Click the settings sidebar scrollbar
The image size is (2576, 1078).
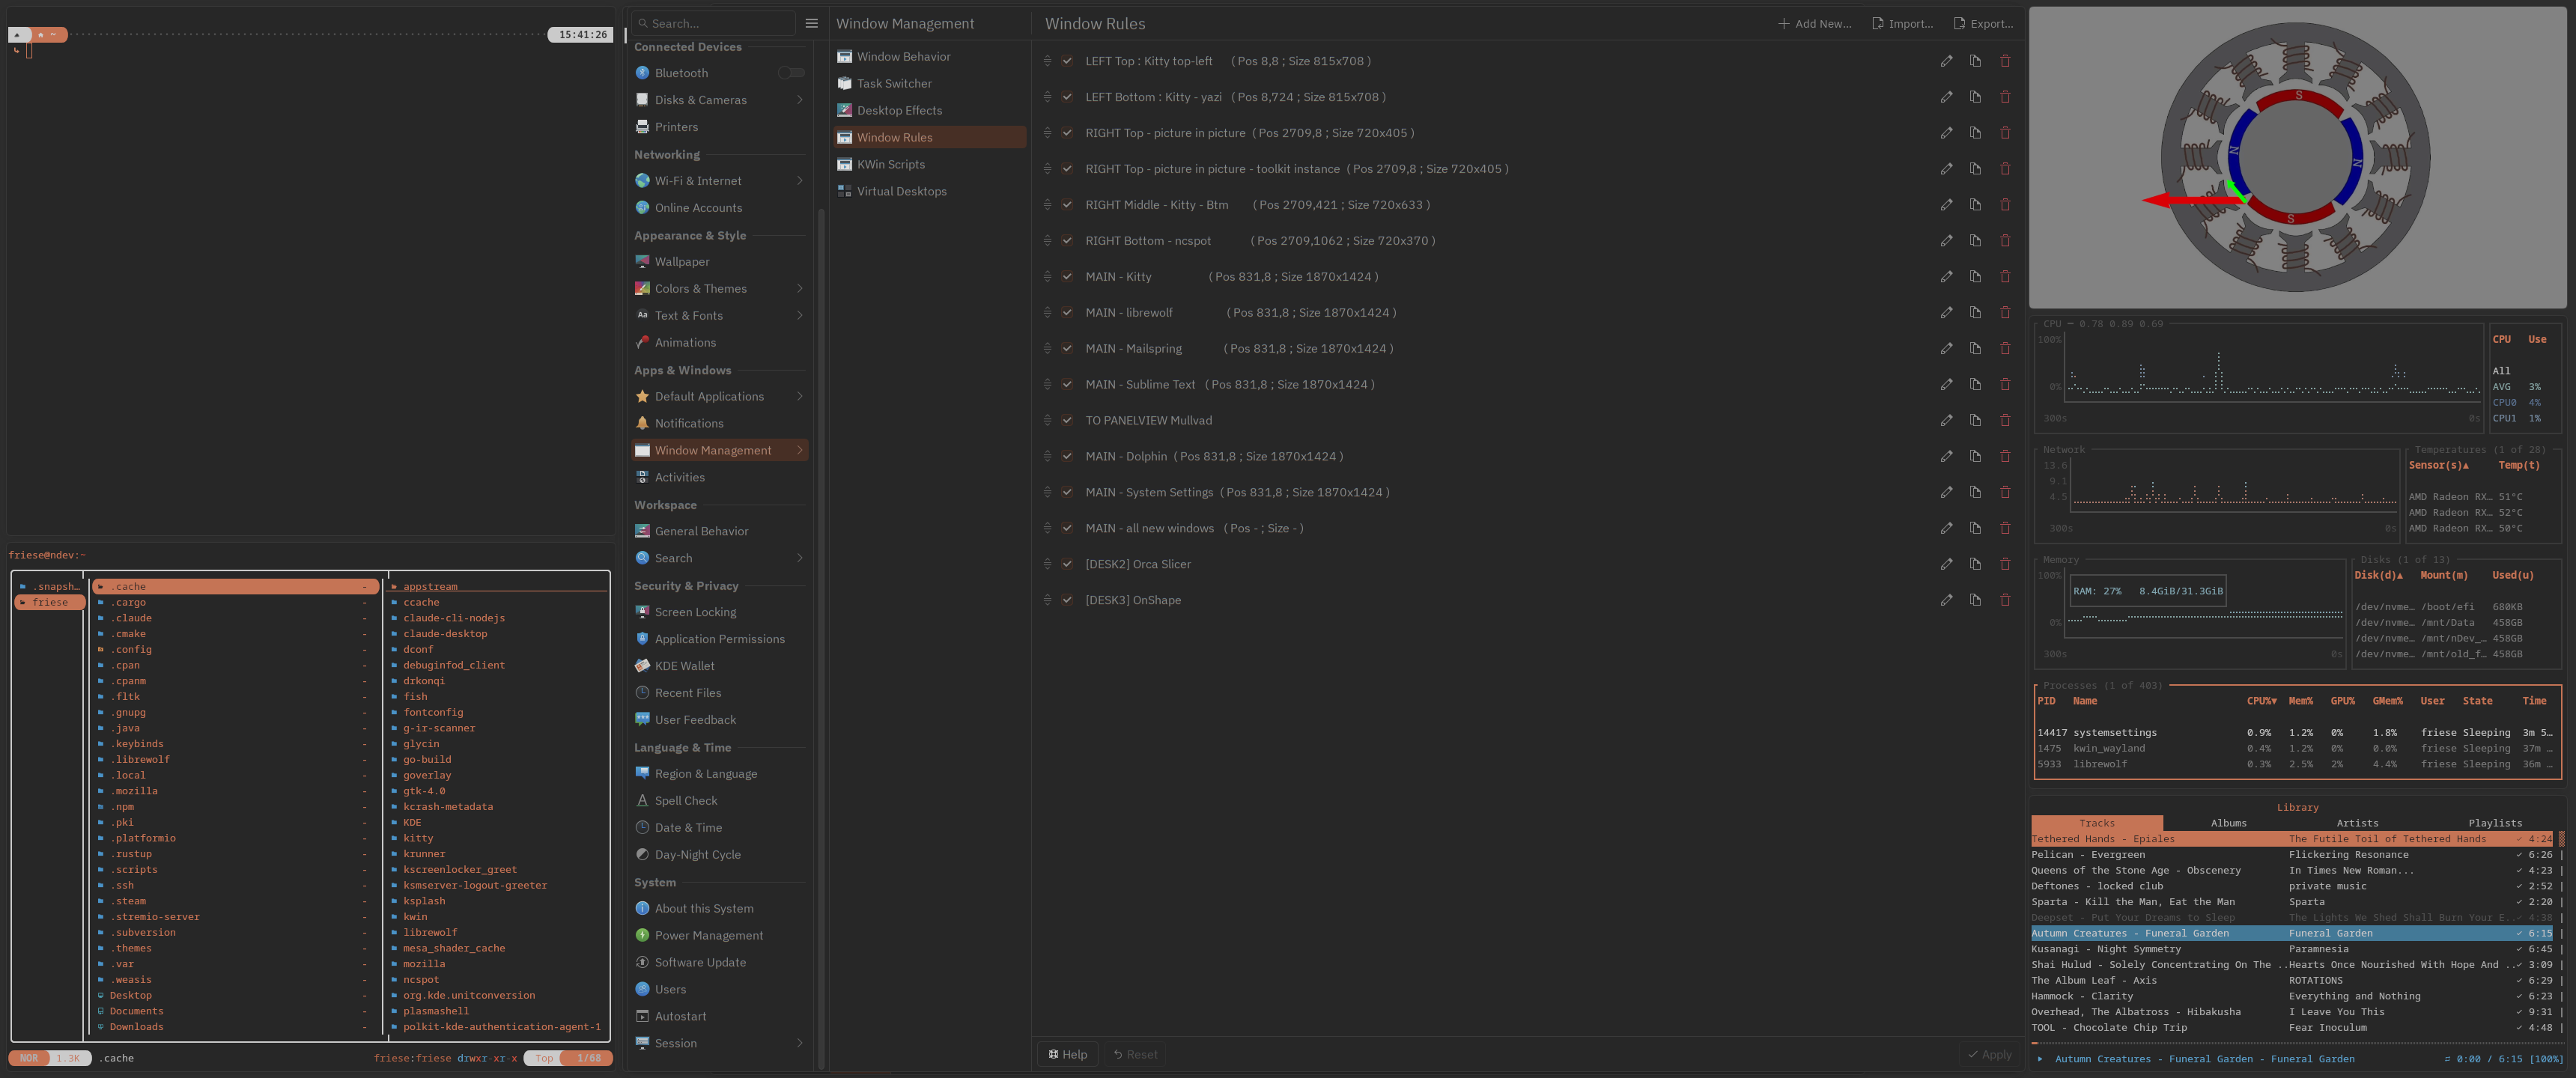tap(821, 640)
